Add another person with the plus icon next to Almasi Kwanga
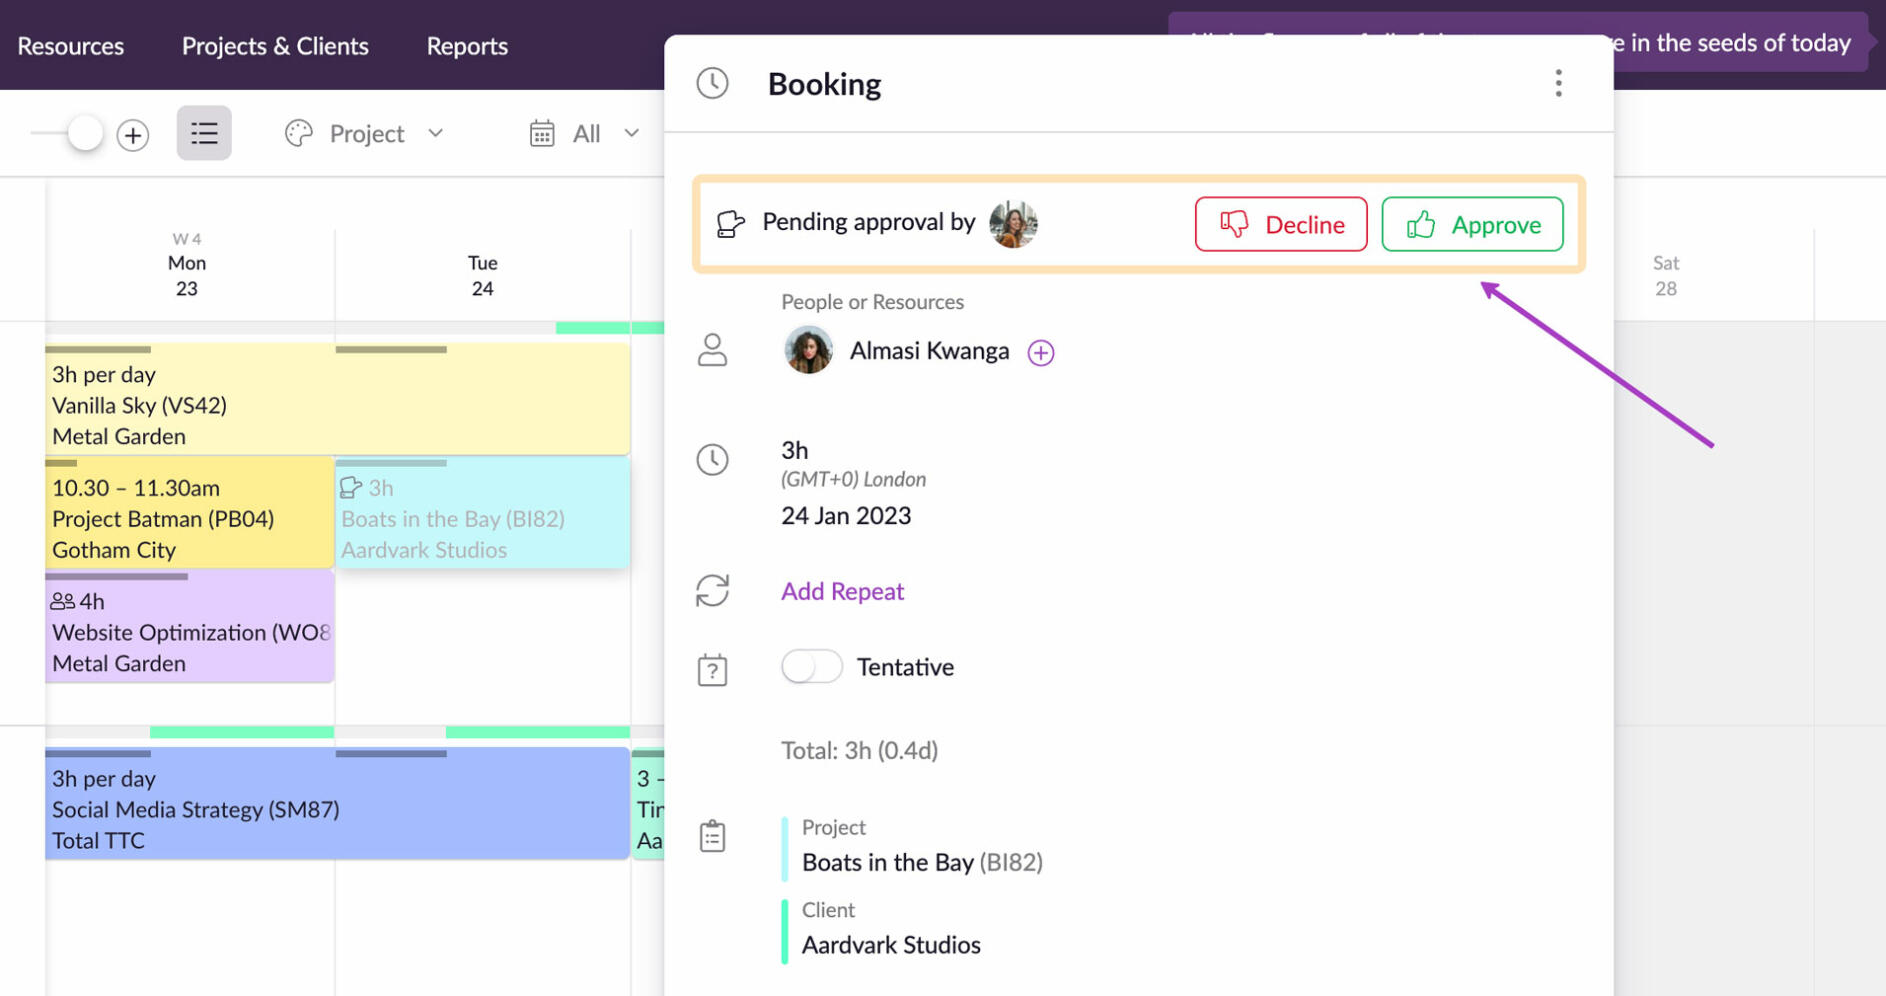Screen dimensions: 1886x996 click(1041, 351)
